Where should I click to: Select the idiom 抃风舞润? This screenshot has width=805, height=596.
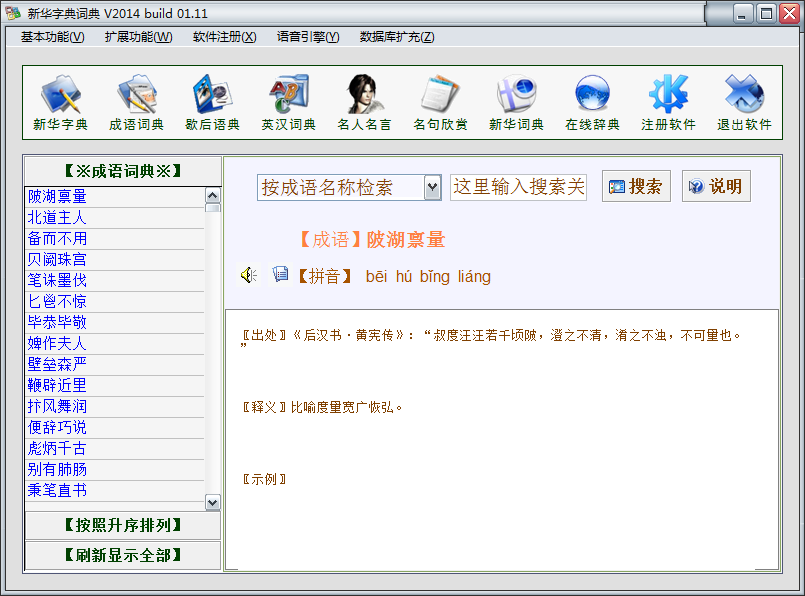(114, 407)
